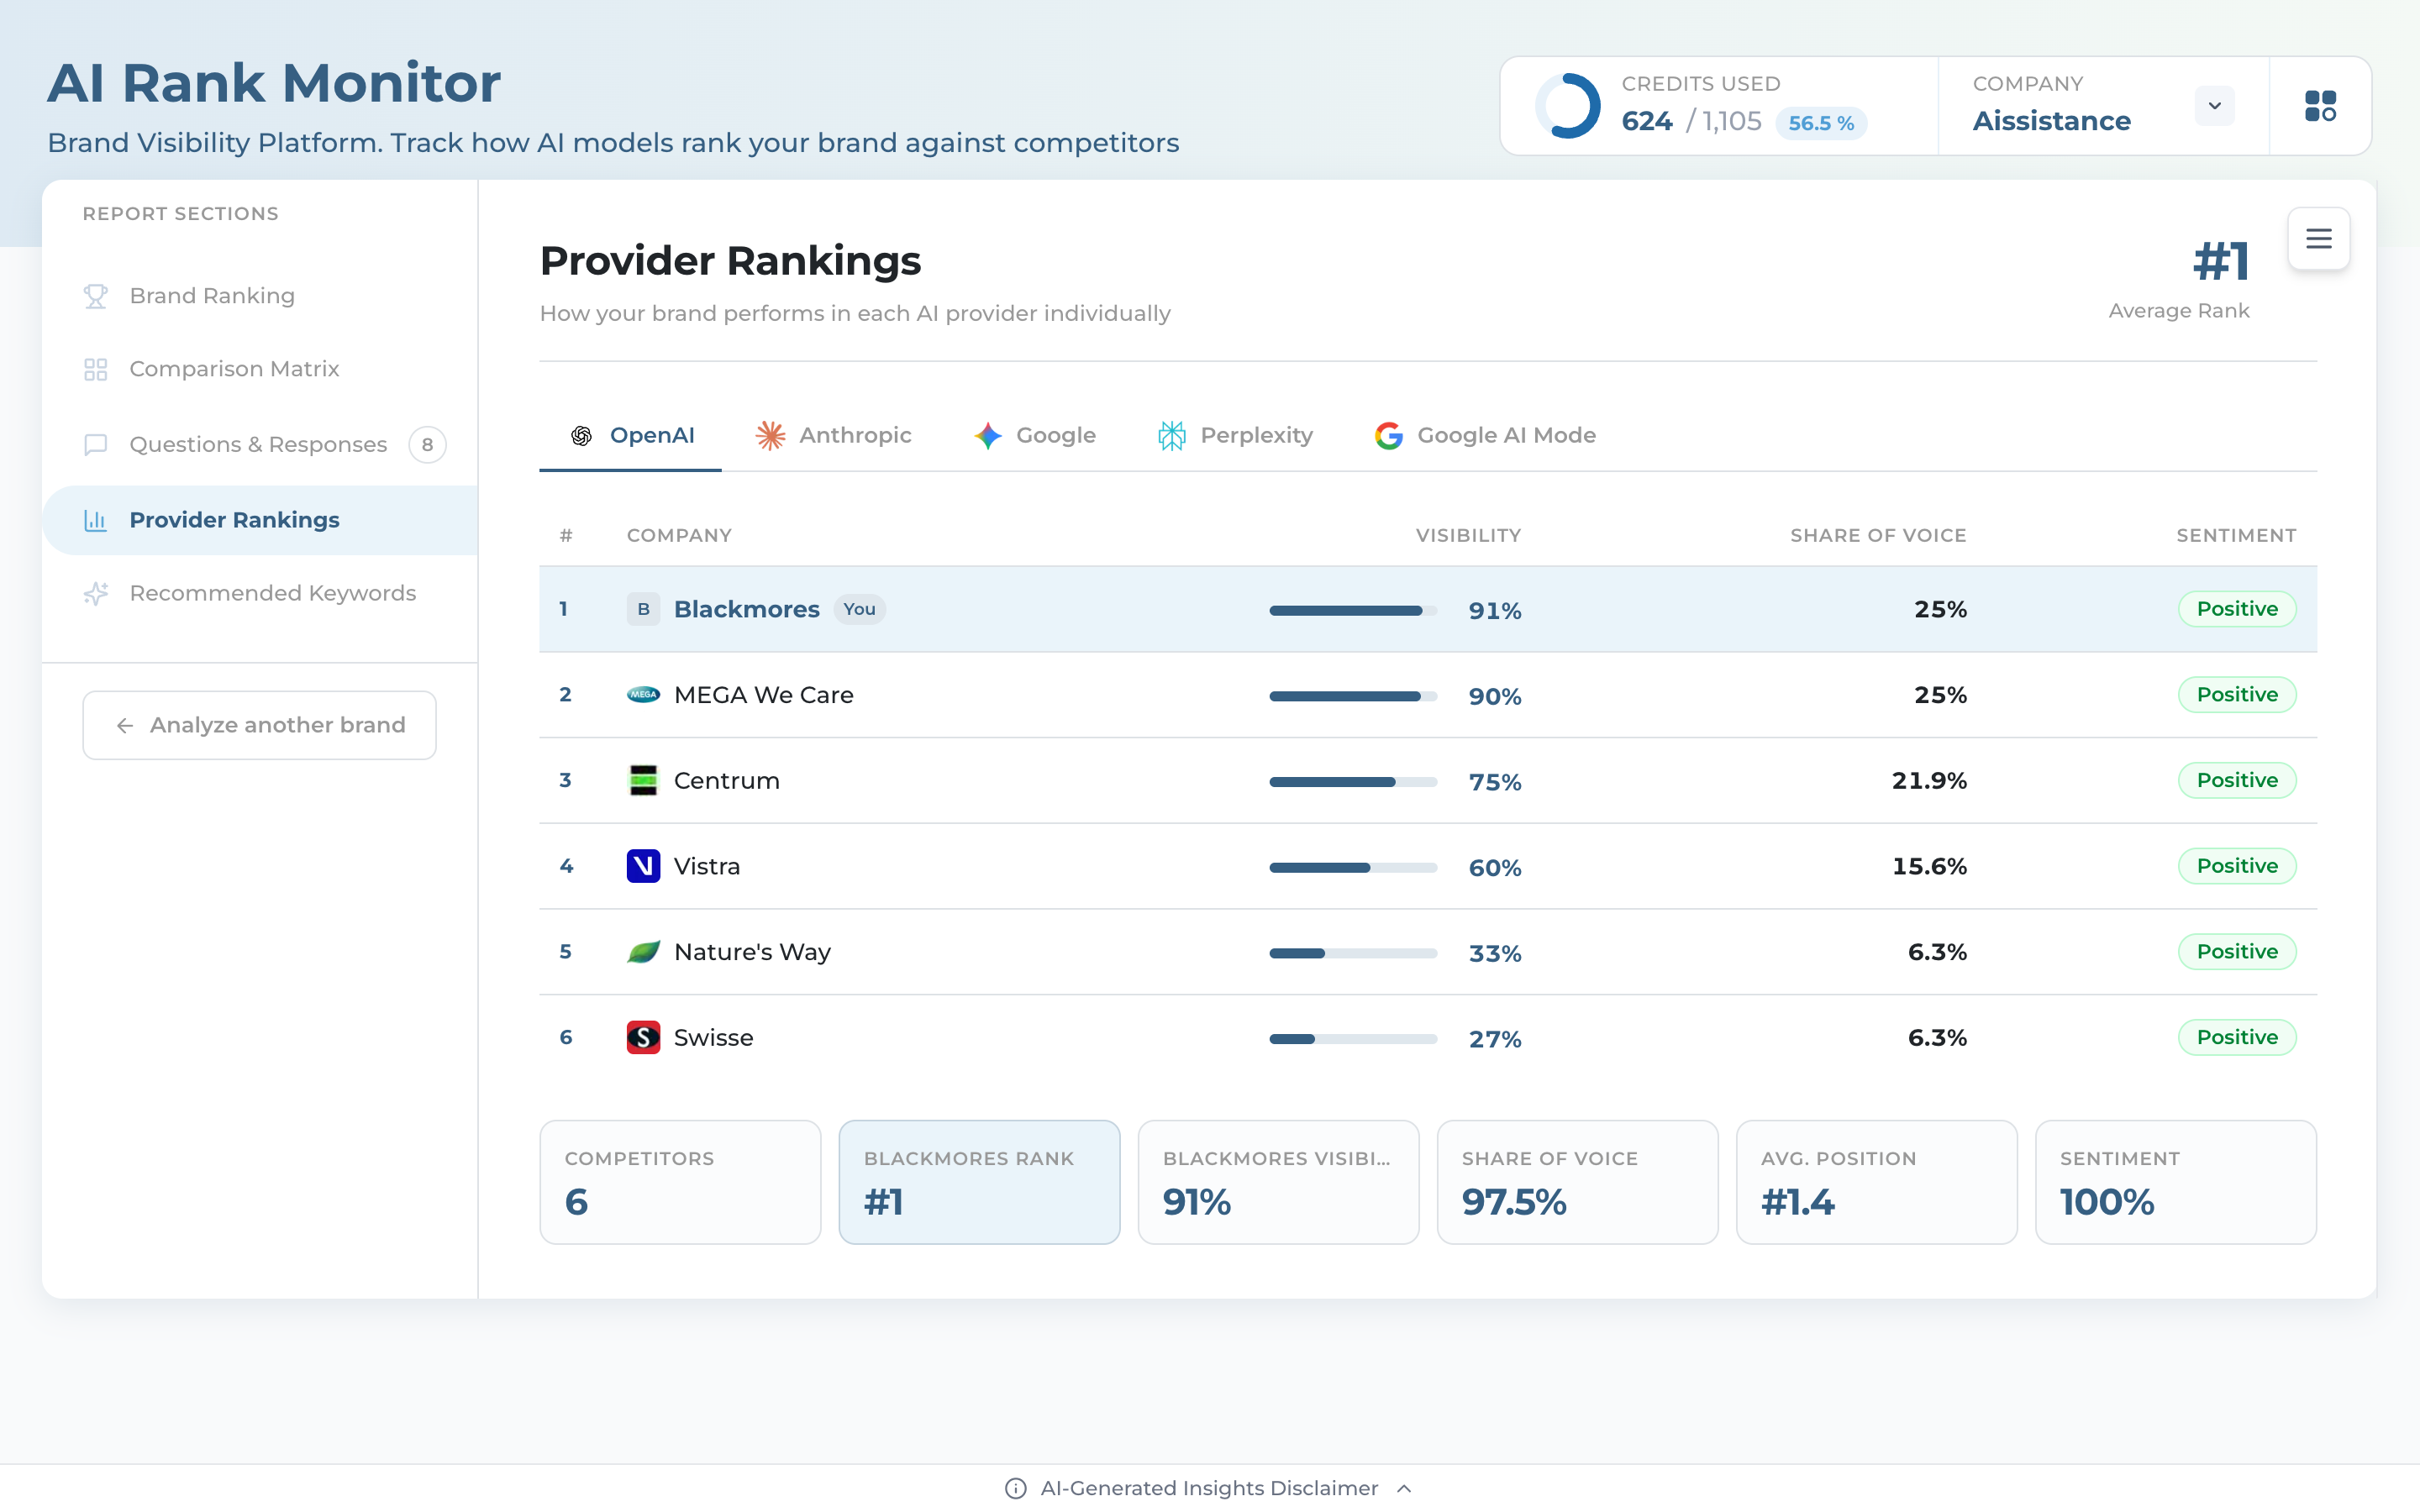Click the Avg. Position #1.4 card
The image size is (2420, 1512).
click(x=1876, y=1182)
